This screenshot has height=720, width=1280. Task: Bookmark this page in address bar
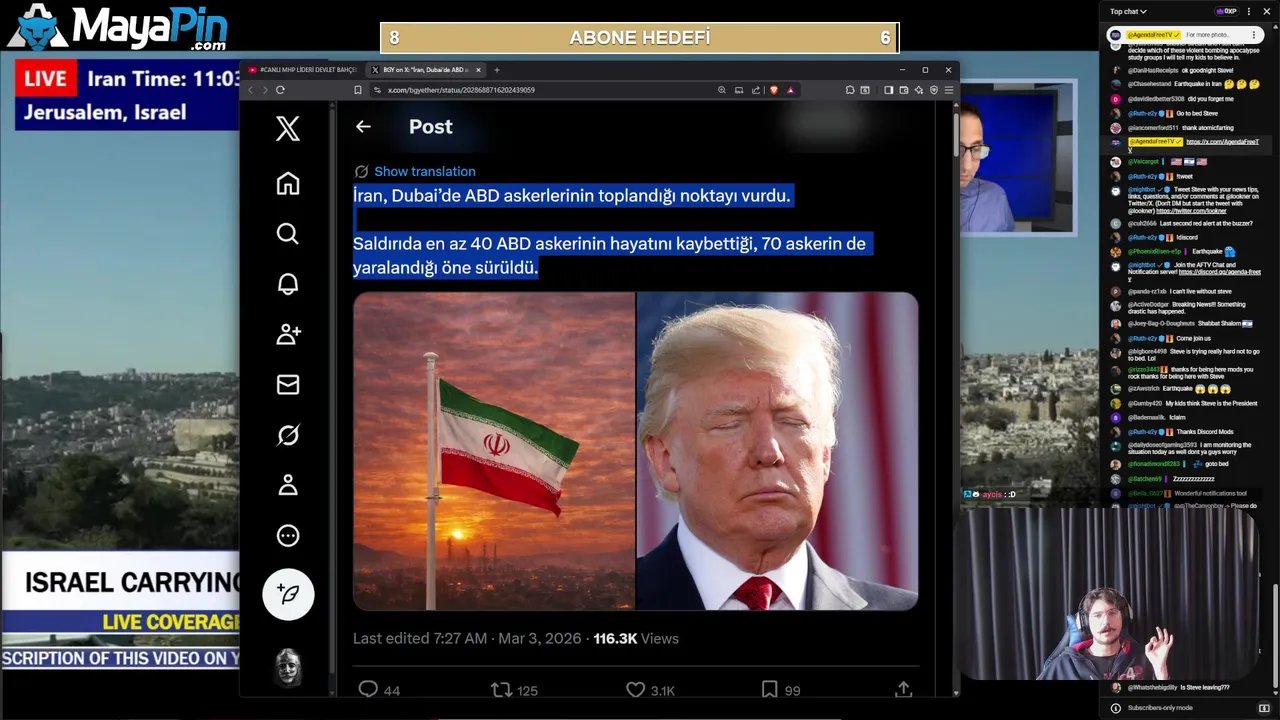pos(358,90)
